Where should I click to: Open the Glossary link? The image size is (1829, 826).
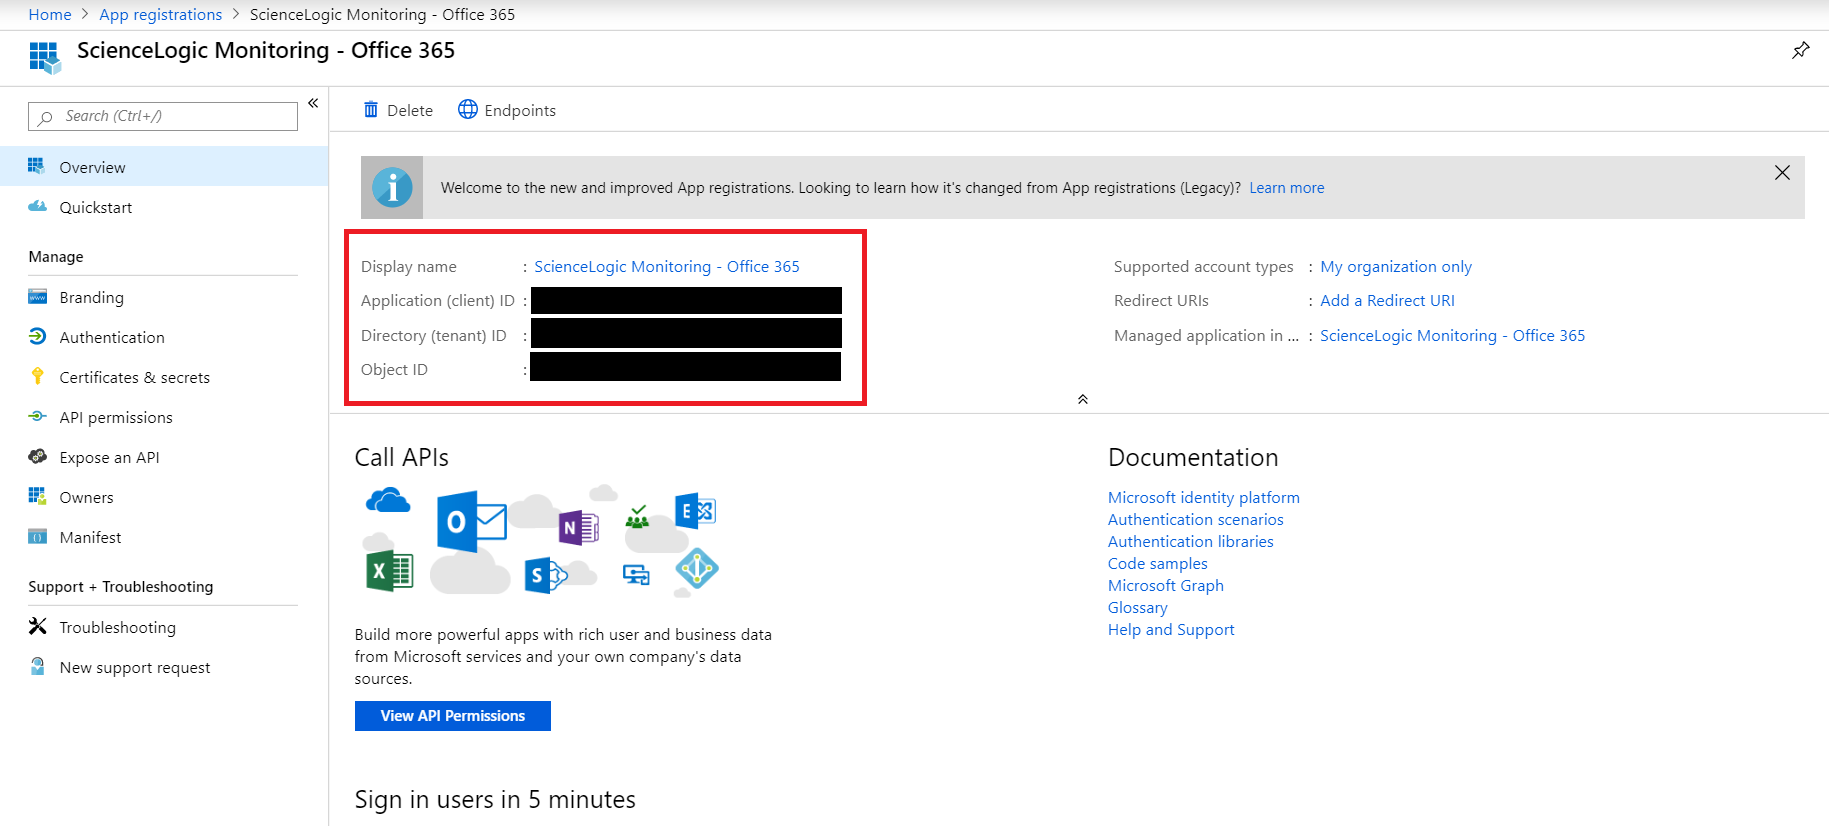(1138, 608)
